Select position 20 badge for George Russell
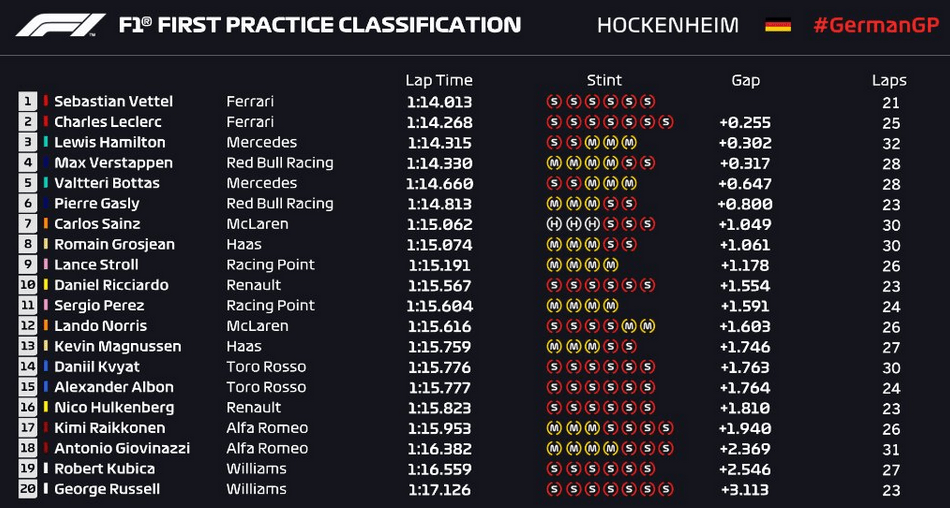The image size is (950, 508). point(27,489)
